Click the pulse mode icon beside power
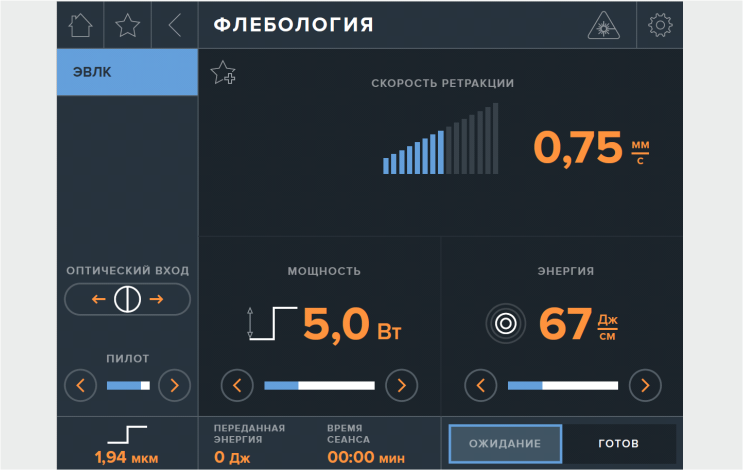Viewport: 743px width, 470px height. (x=272, y=323)
